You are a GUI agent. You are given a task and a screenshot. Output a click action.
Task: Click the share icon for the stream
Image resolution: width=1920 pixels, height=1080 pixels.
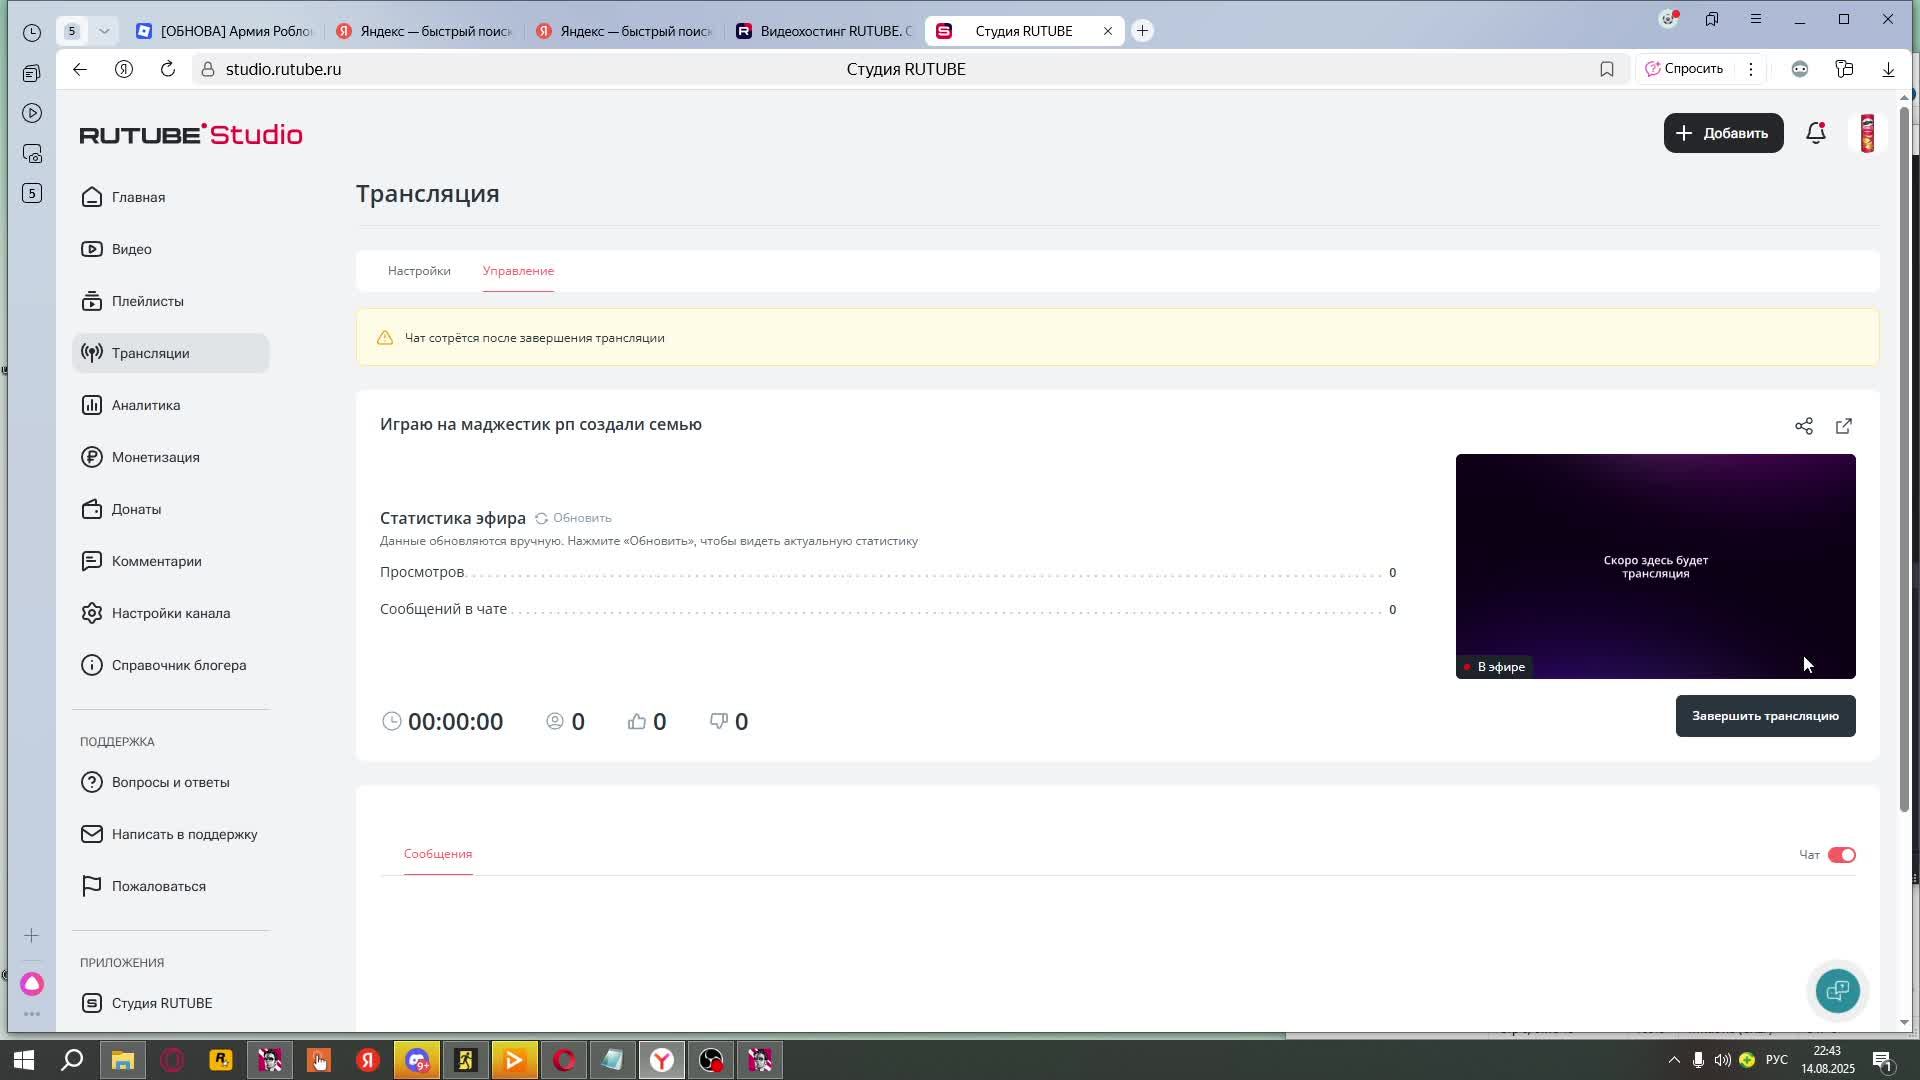point(1803,426)
